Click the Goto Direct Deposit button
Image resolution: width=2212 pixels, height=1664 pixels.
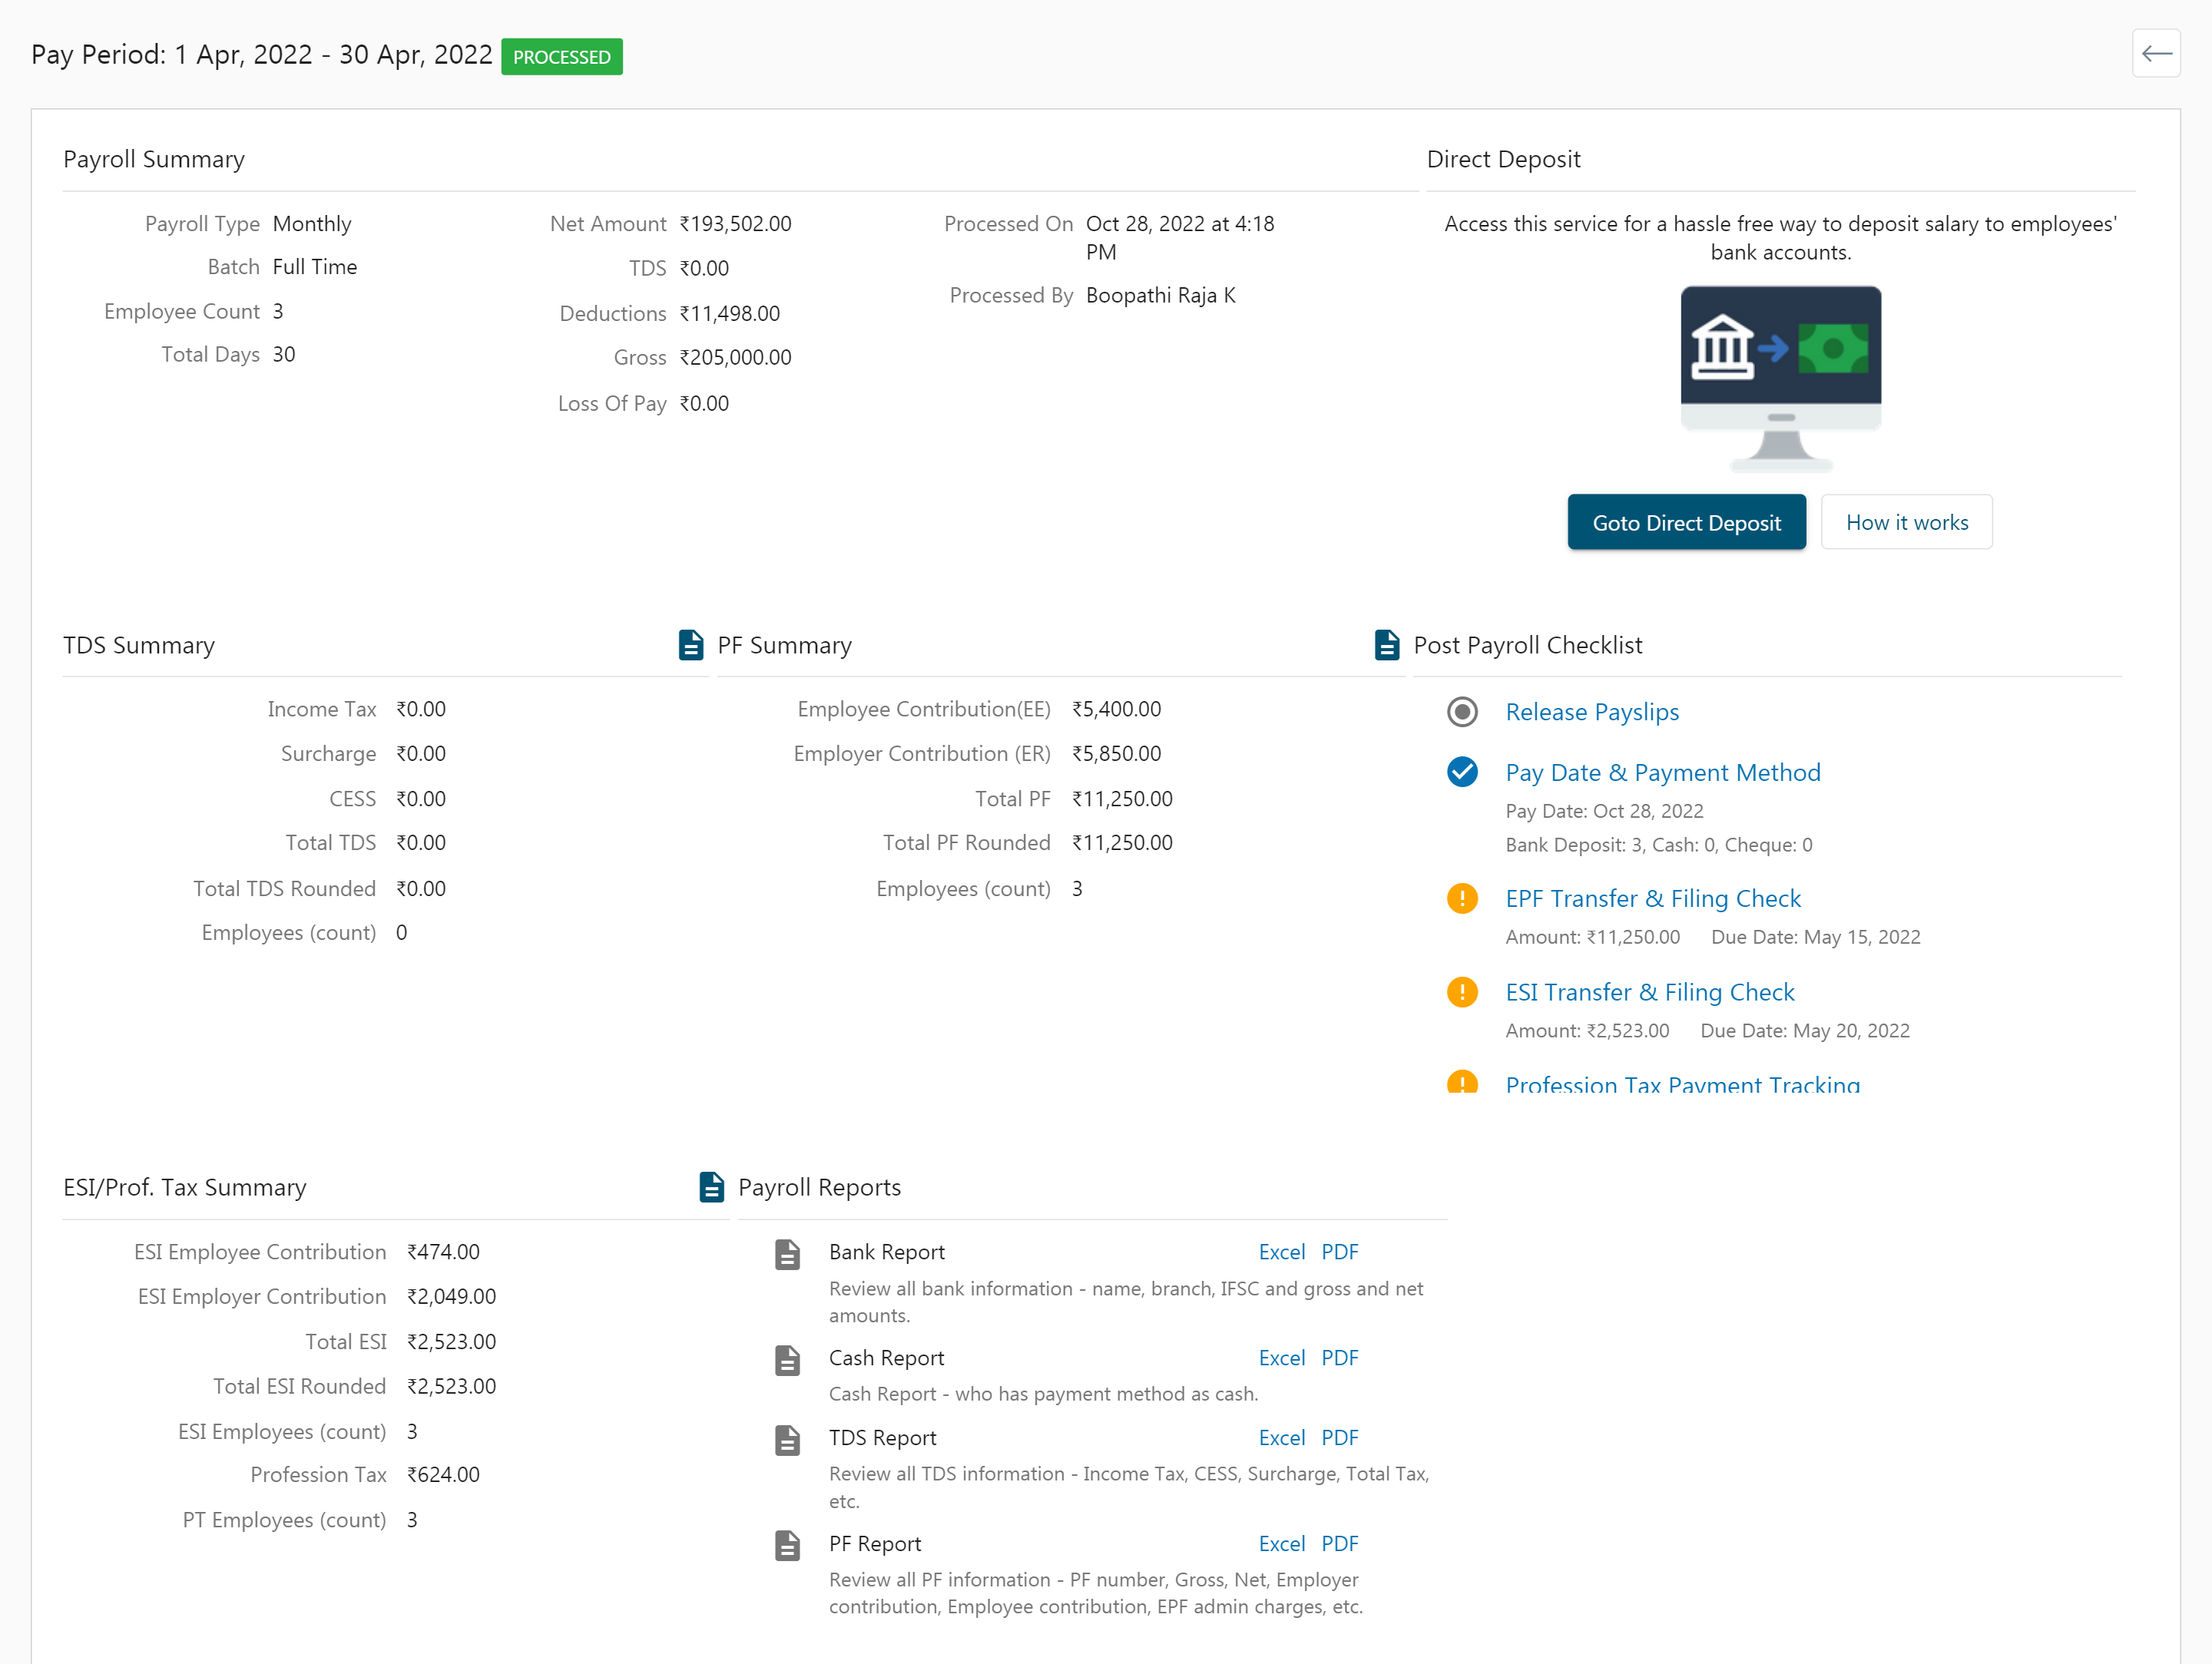1686,522
